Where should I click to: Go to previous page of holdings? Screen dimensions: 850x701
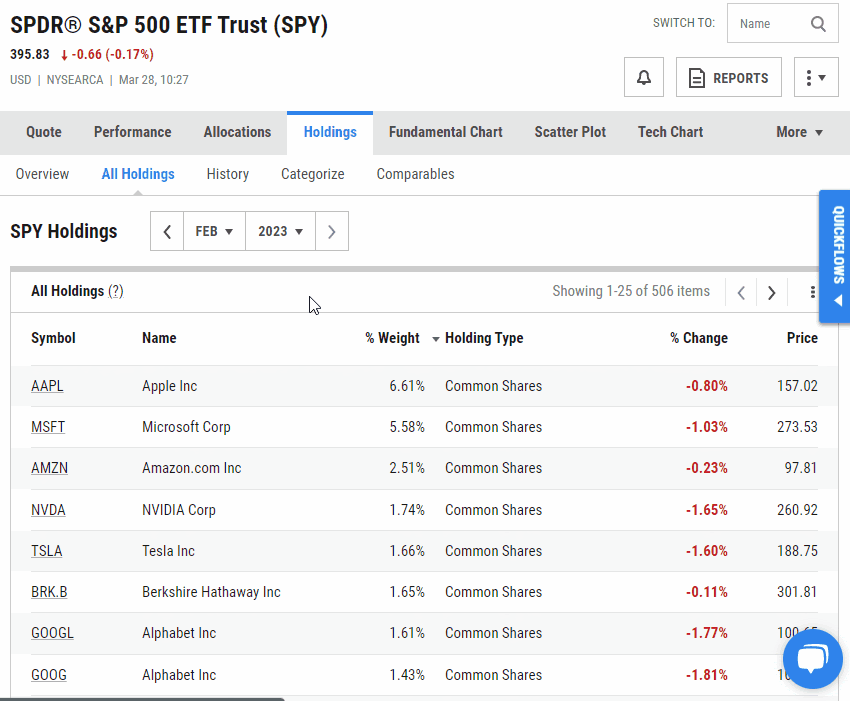pos(741,293)
